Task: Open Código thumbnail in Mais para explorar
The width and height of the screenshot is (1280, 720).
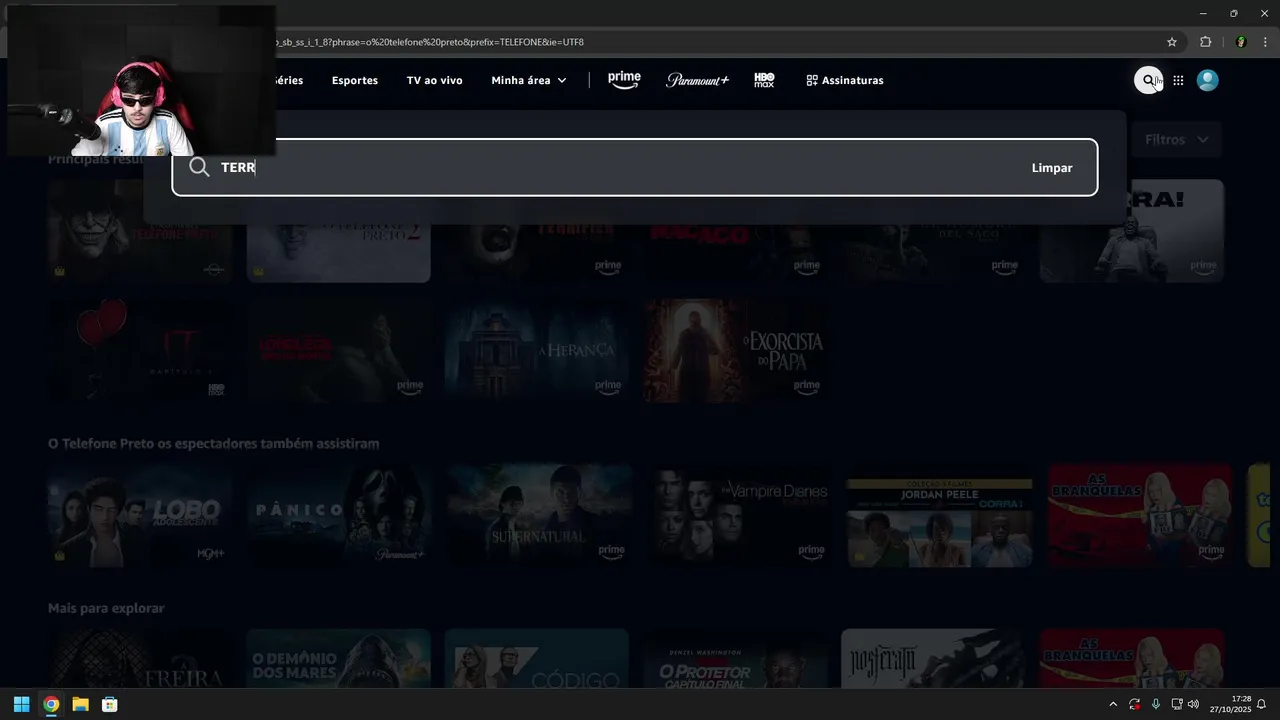Action: [x=537, y=659]
